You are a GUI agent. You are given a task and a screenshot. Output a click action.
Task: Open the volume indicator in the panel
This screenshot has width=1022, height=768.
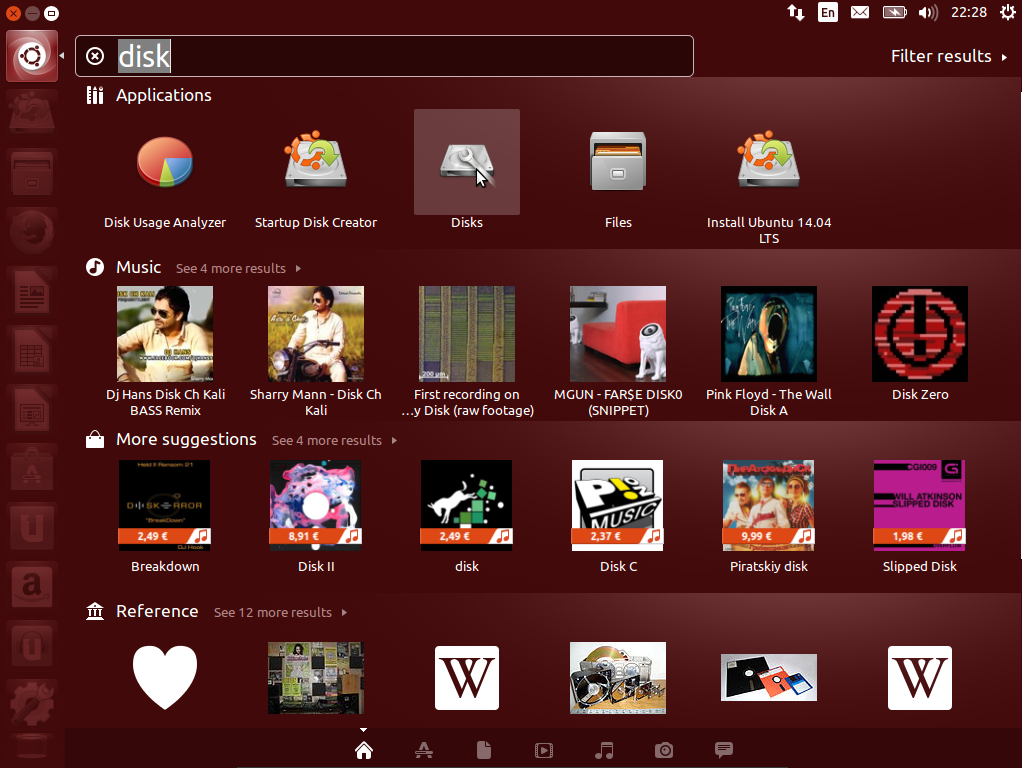click(928, 13)
